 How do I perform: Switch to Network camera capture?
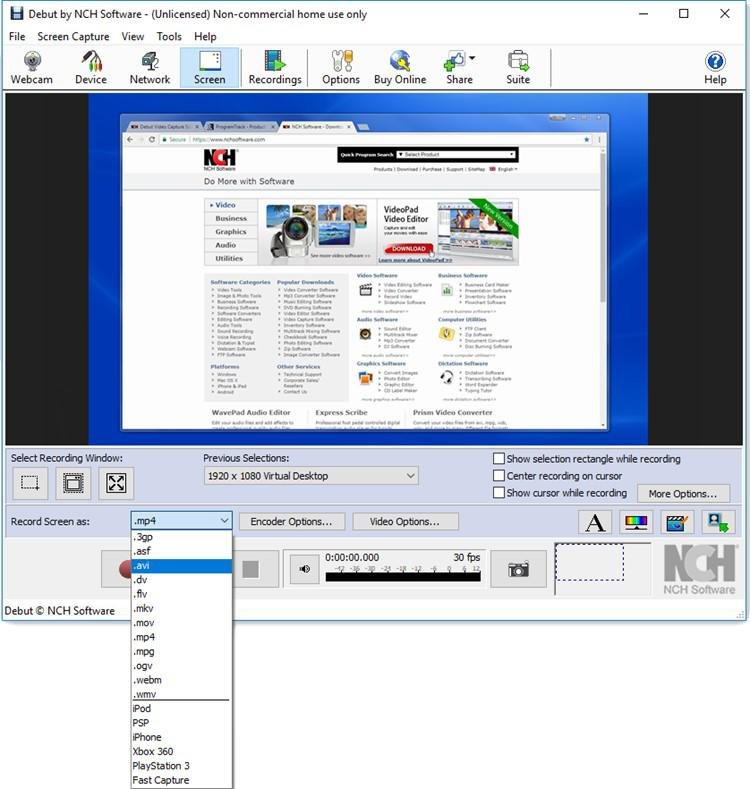tap(150, 68)
